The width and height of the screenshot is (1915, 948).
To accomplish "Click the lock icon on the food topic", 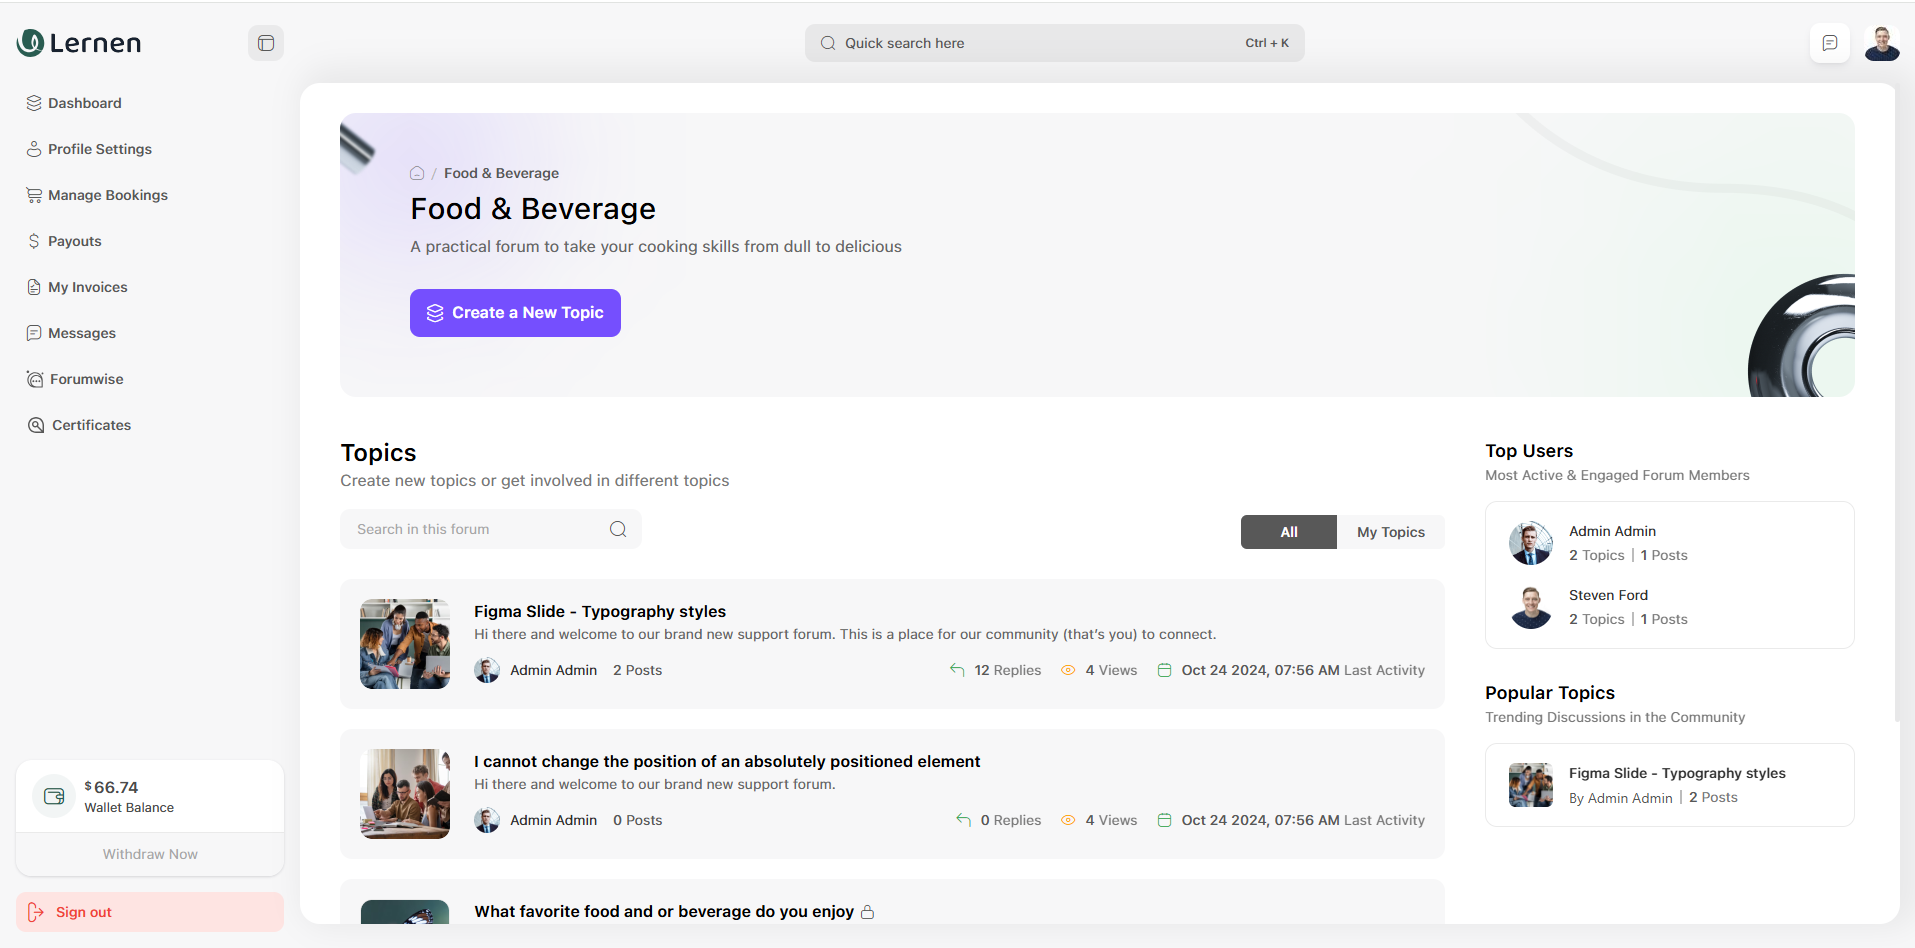I will tap(867, 911).
